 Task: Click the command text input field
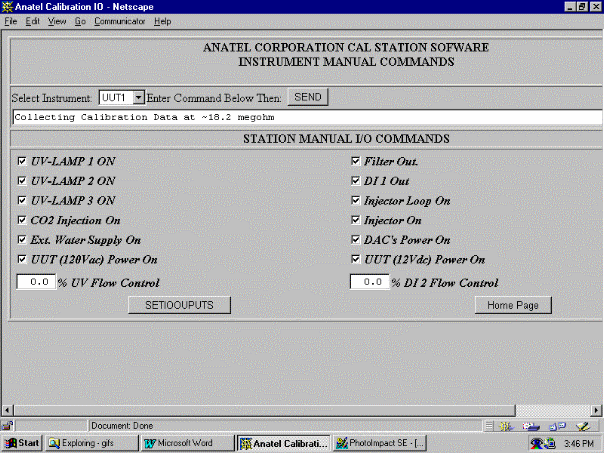[x=307, y=117]
